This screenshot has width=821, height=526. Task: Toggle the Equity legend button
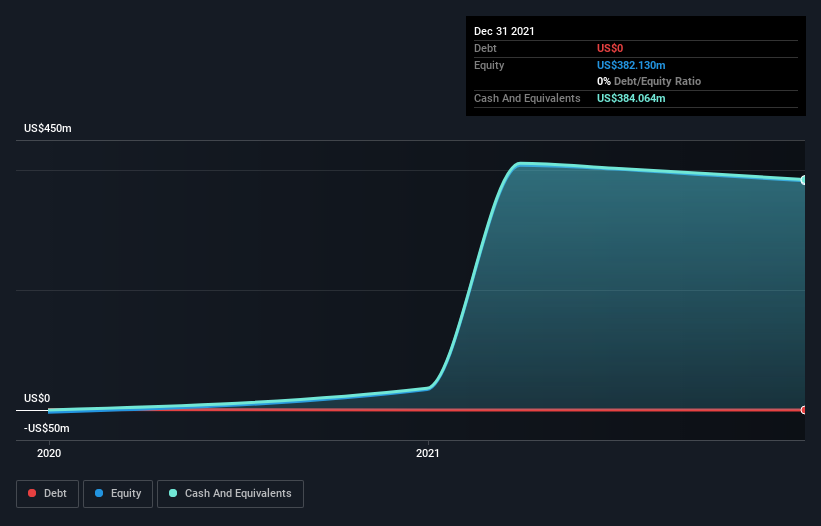pos(118,494)
